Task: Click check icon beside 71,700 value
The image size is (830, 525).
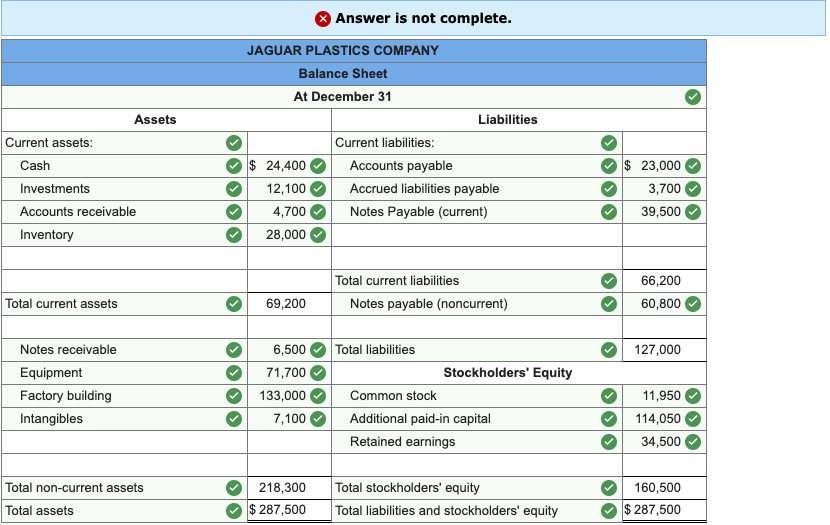Action: pyautogui.click(x=318, y=373)
